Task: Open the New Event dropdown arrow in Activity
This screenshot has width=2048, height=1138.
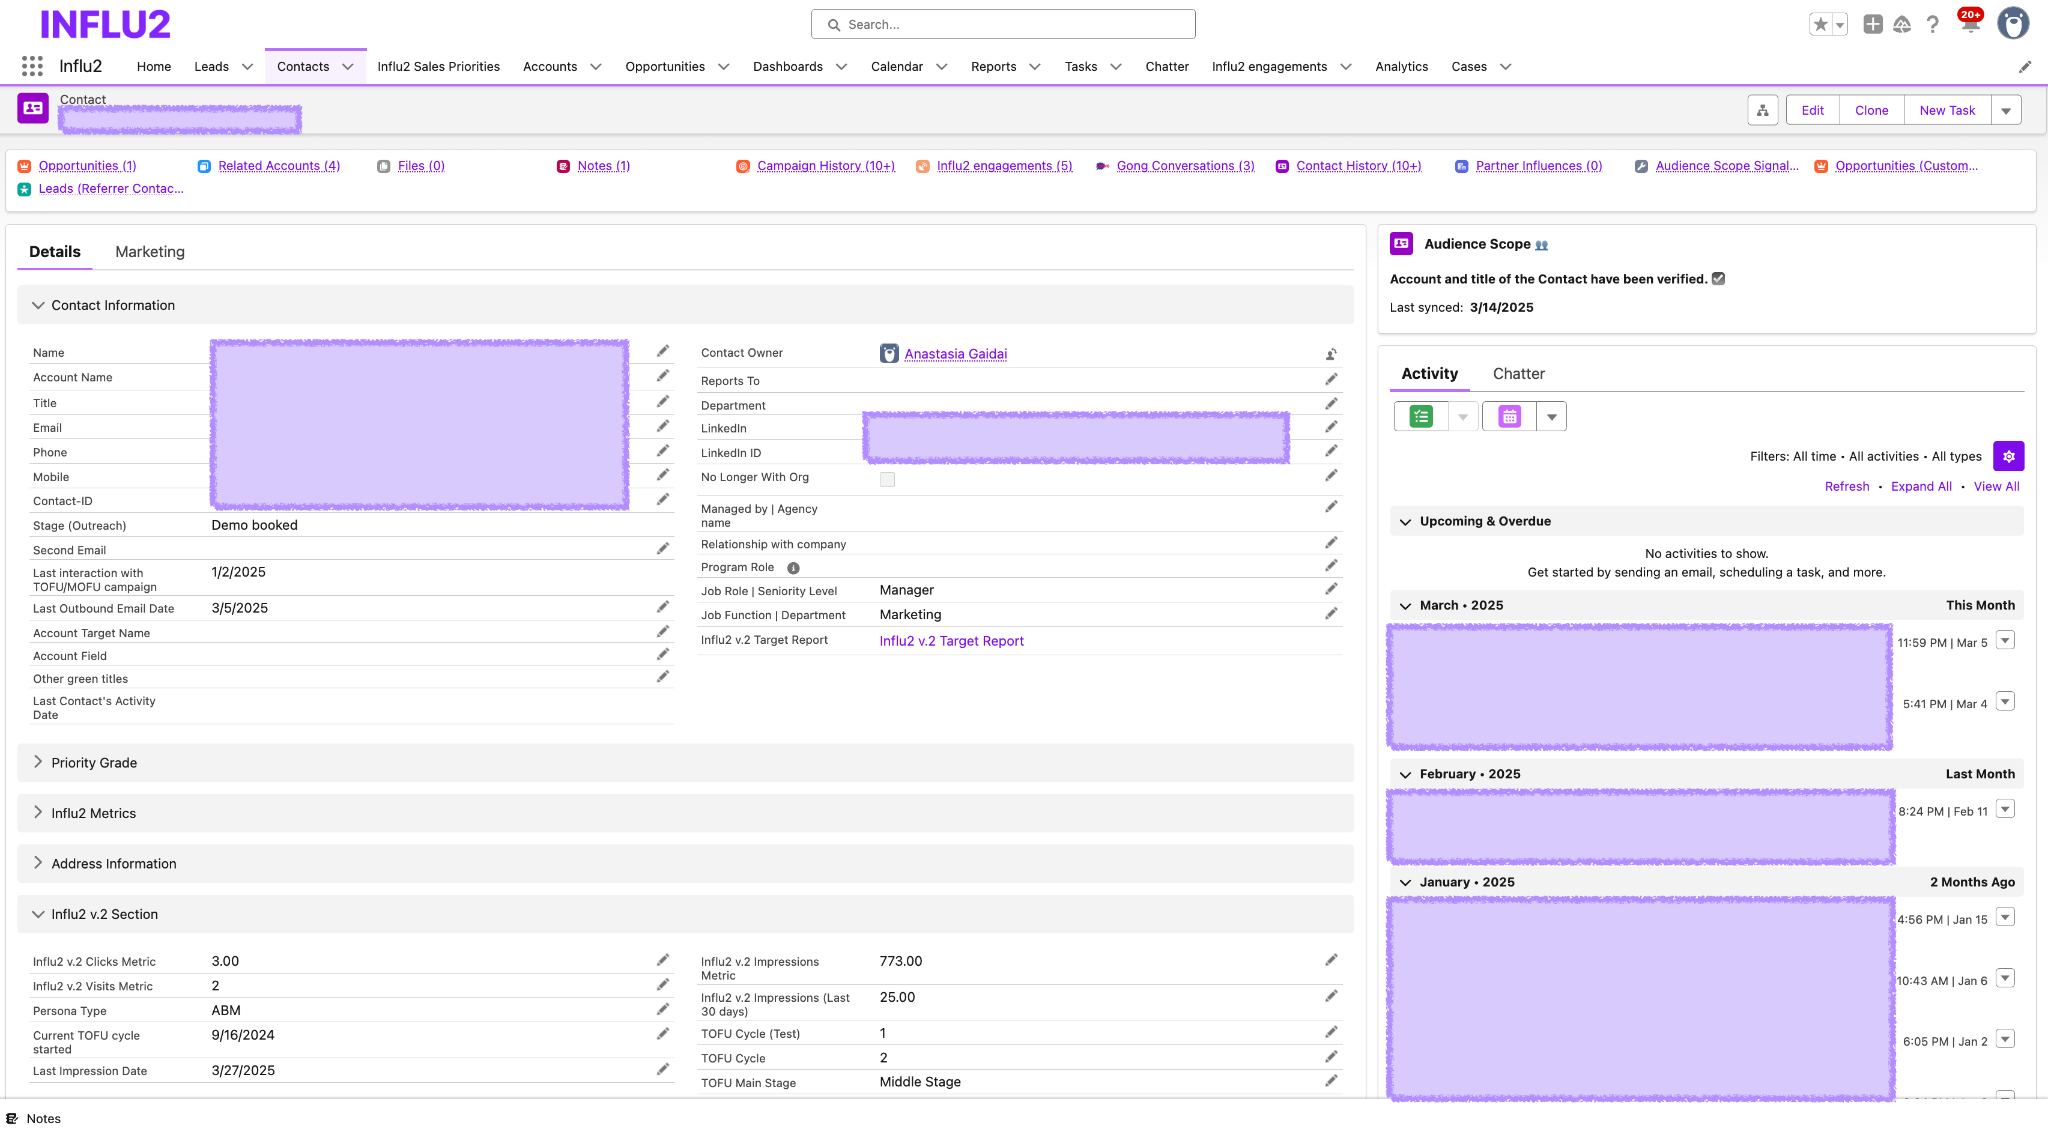Action: pos(1551,416)
